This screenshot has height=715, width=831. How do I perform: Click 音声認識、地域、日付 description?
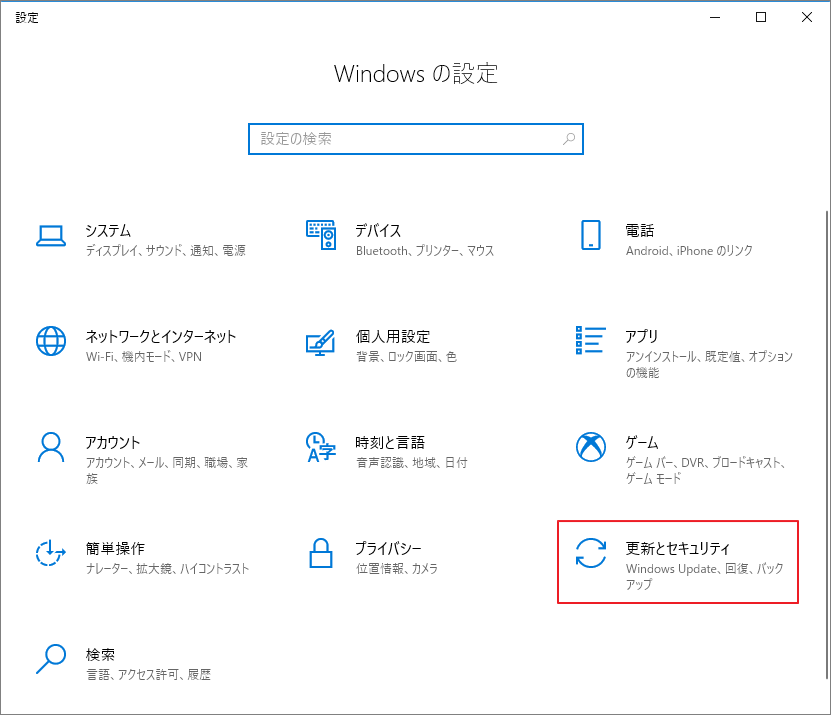(412, 463)
